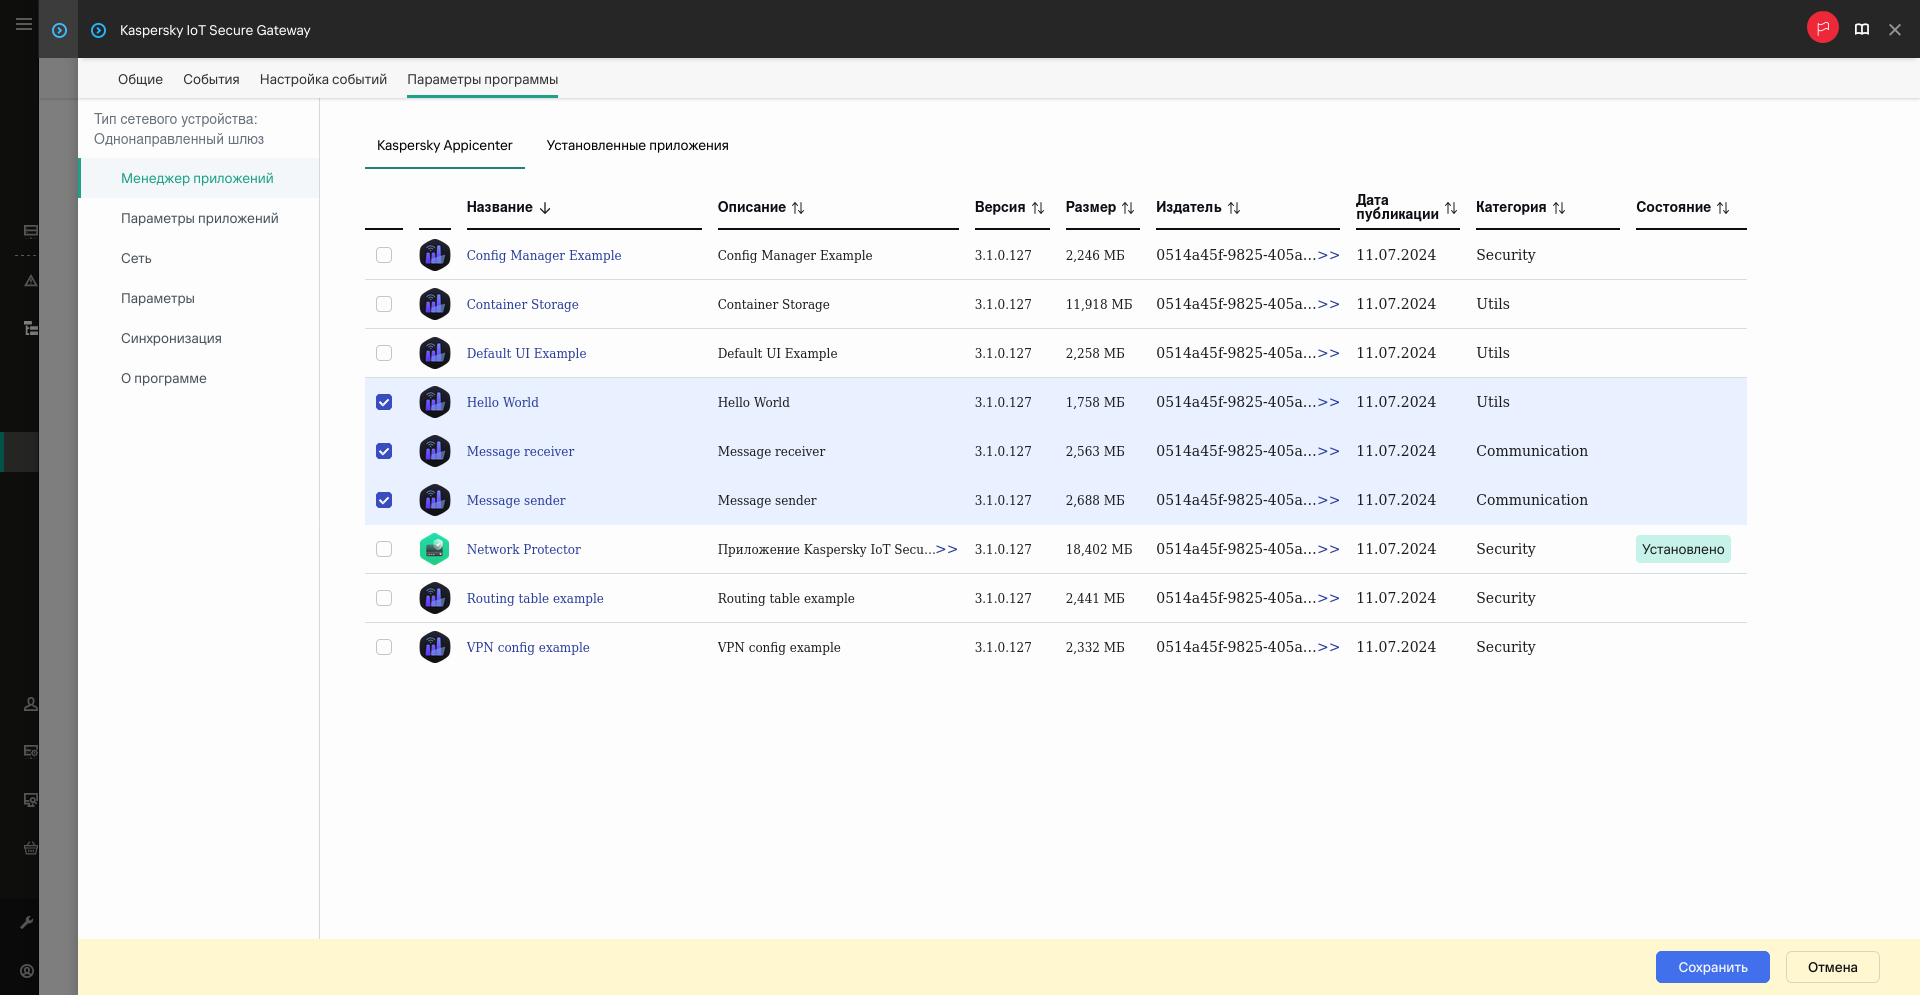Click the blue circle arrow icon beside title
Screen dimensions: 1920x995
(98, 30)
